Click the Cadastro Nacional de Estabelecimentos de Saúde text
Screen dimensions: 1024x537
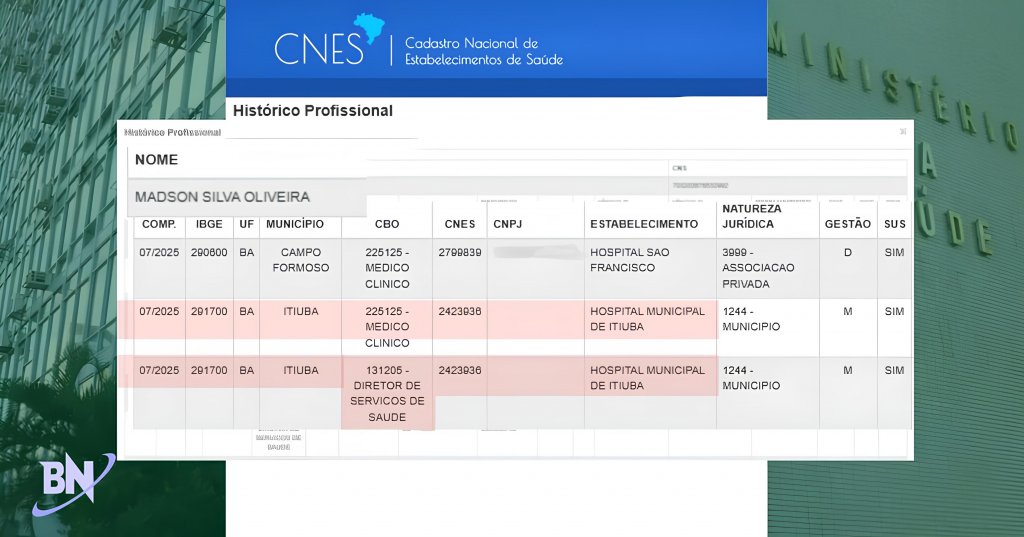point(483,51)
